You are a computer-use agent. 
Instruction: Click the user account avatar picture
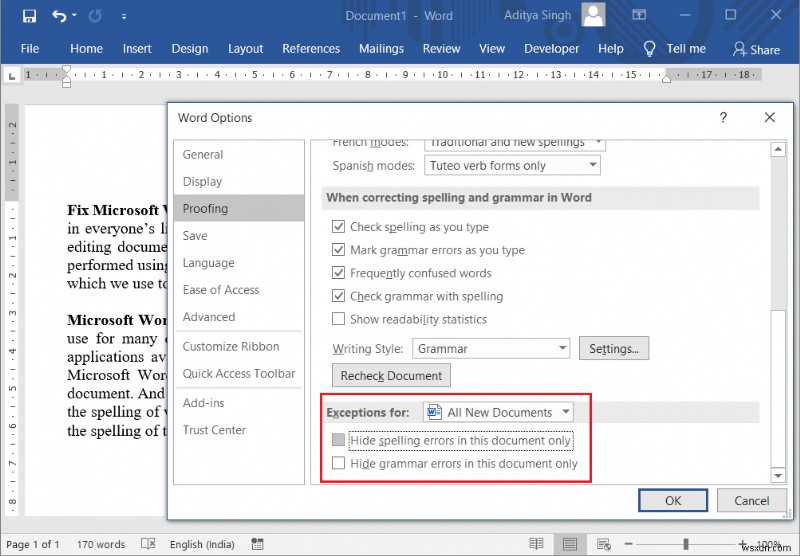[593, 15]
